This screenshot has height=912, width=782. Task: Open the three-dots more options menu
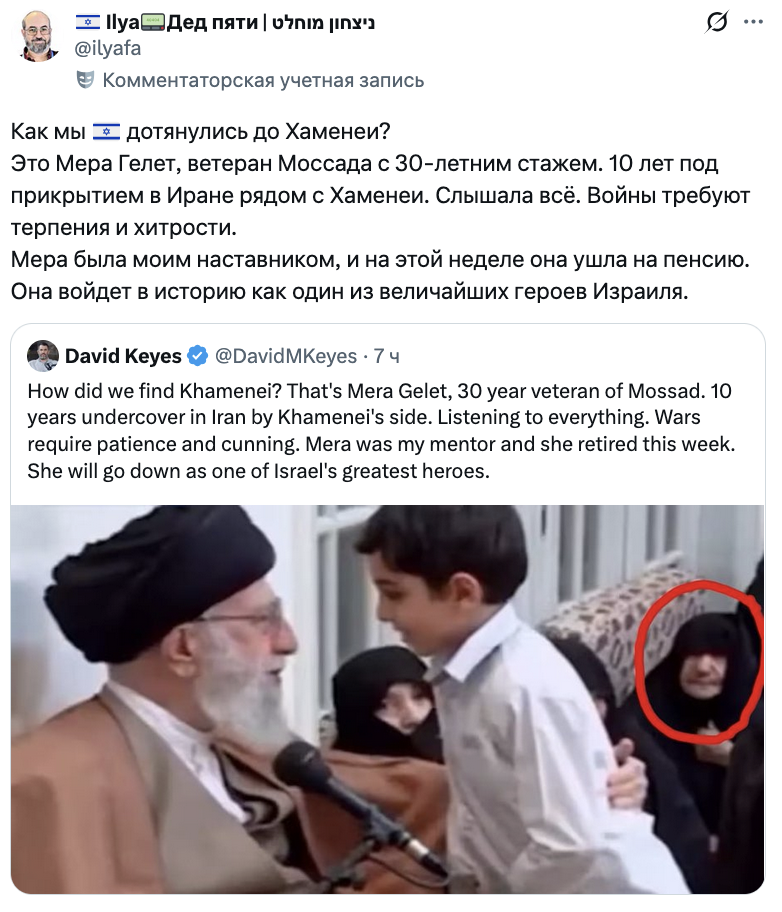[x=753, y=22]
